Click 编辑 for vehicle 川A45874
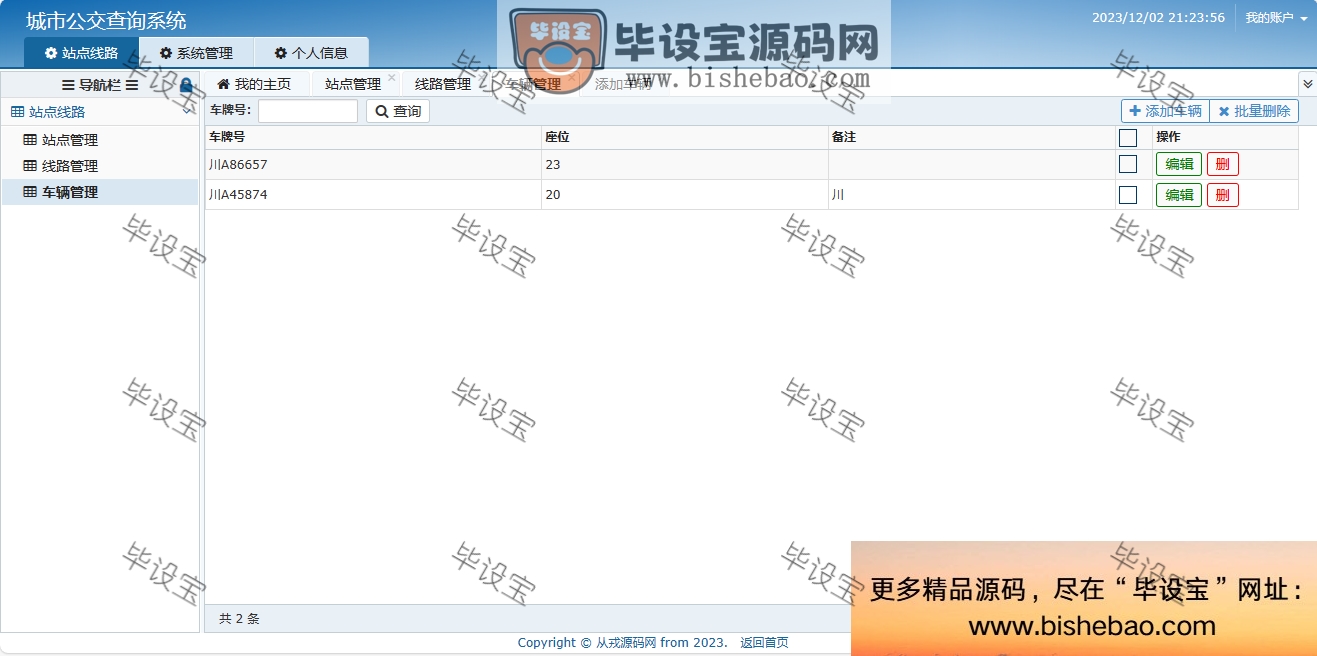The height and width of the screenshot is (656, 1317). [x=1179, y=195]
